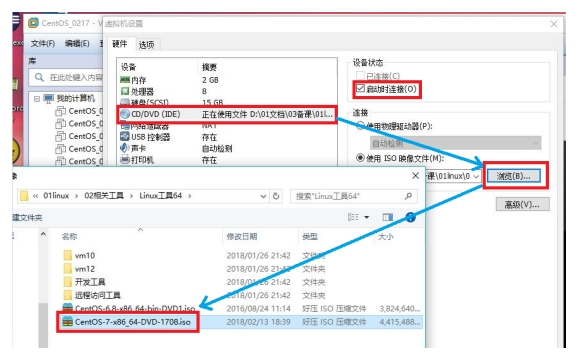
Task: Click the CentOS_0217 VMware window title icon
Action: 33,23
